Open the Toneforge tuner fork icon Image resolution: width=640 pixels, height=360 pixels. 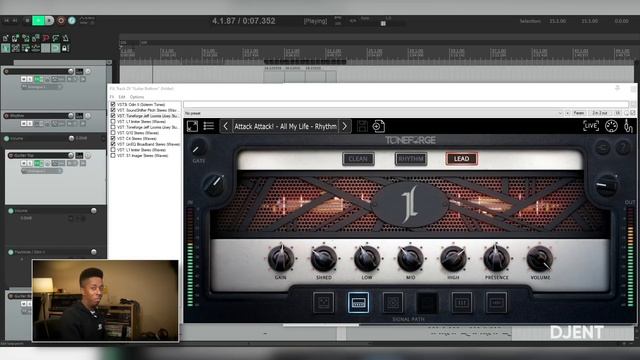coord(628,126)
